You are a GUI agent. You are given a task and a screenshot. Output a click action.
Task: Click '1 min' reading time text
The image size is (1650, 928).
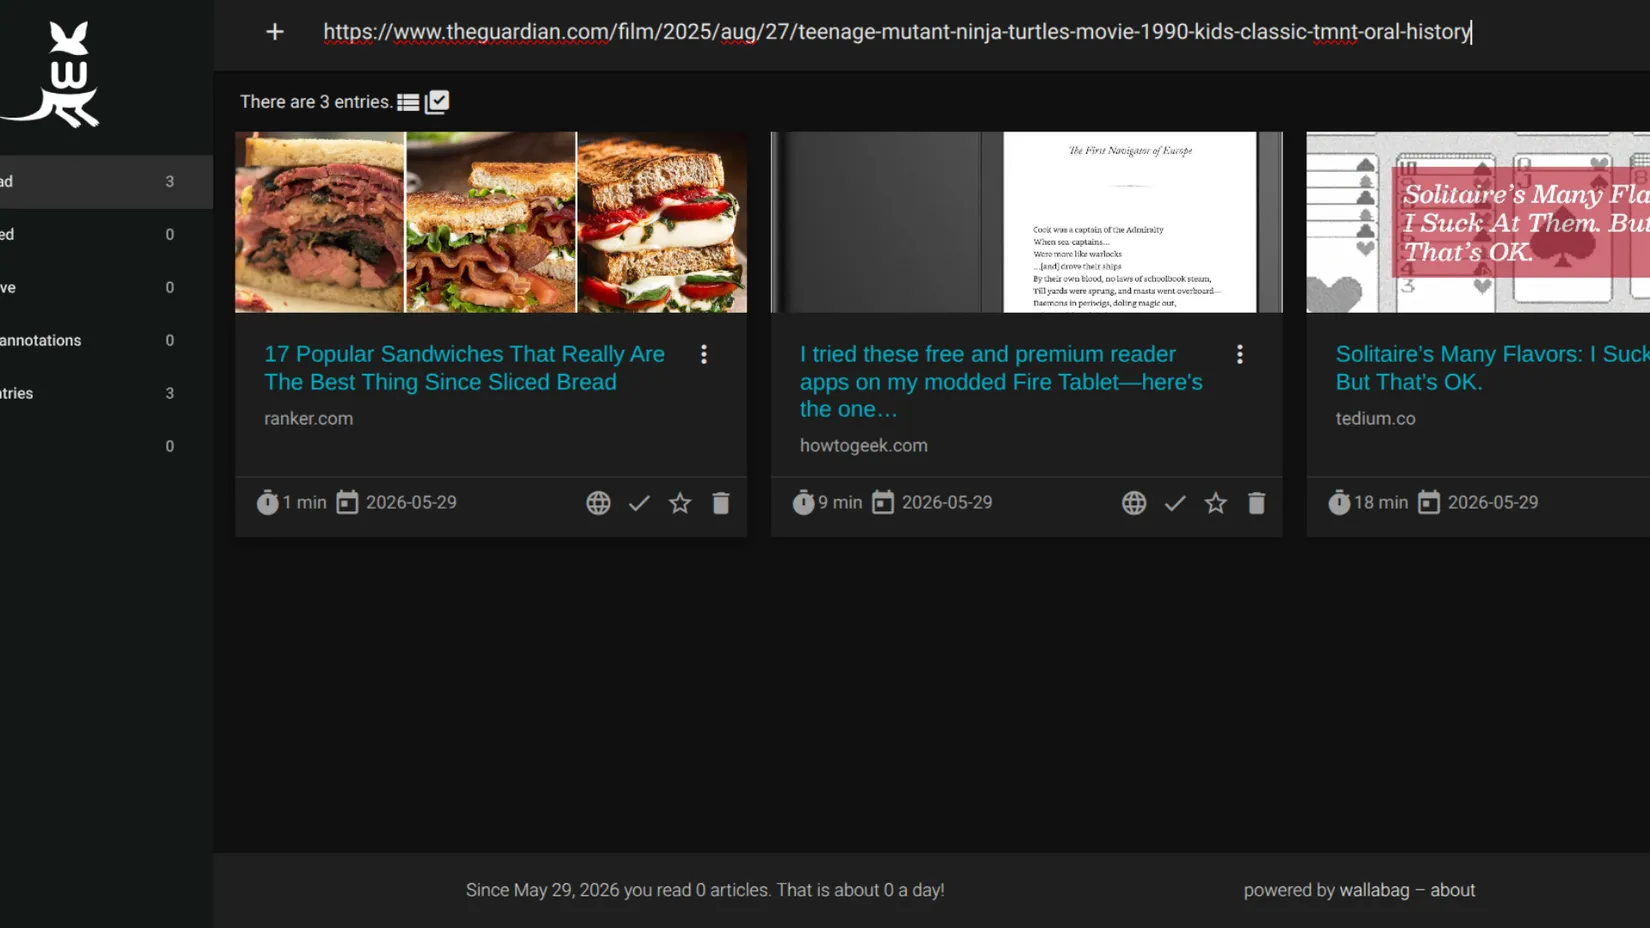point(304,503)
